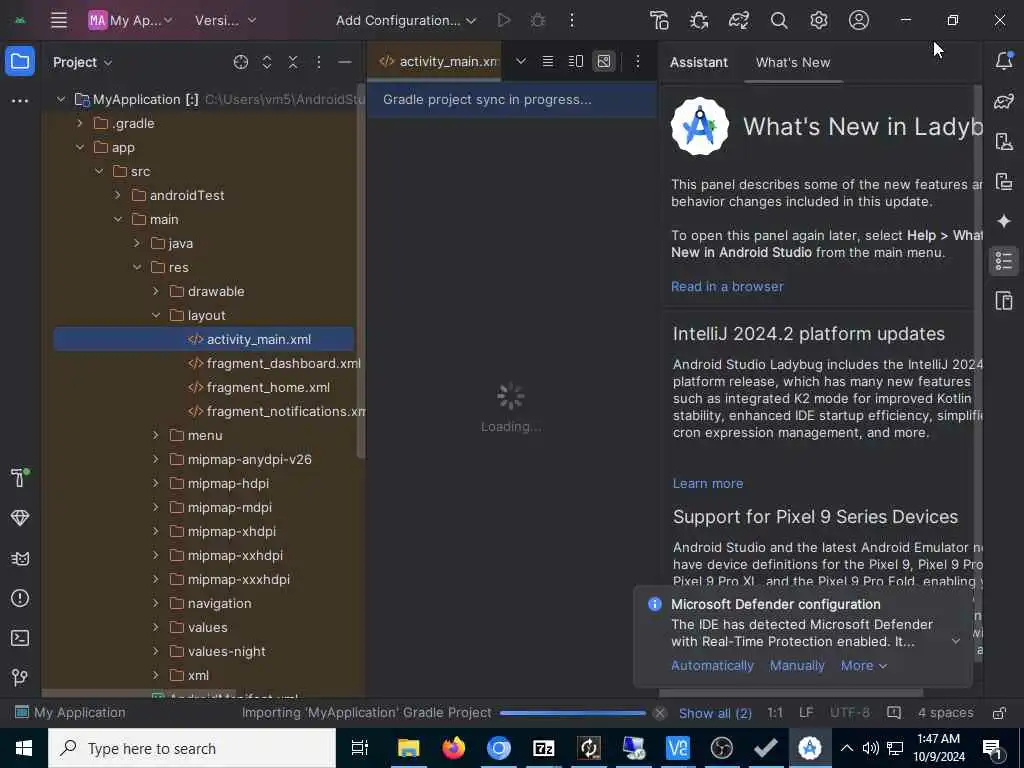
Task: Open the gem-shaped App Quality Insights icon
Action: click(x=20, y=518)
